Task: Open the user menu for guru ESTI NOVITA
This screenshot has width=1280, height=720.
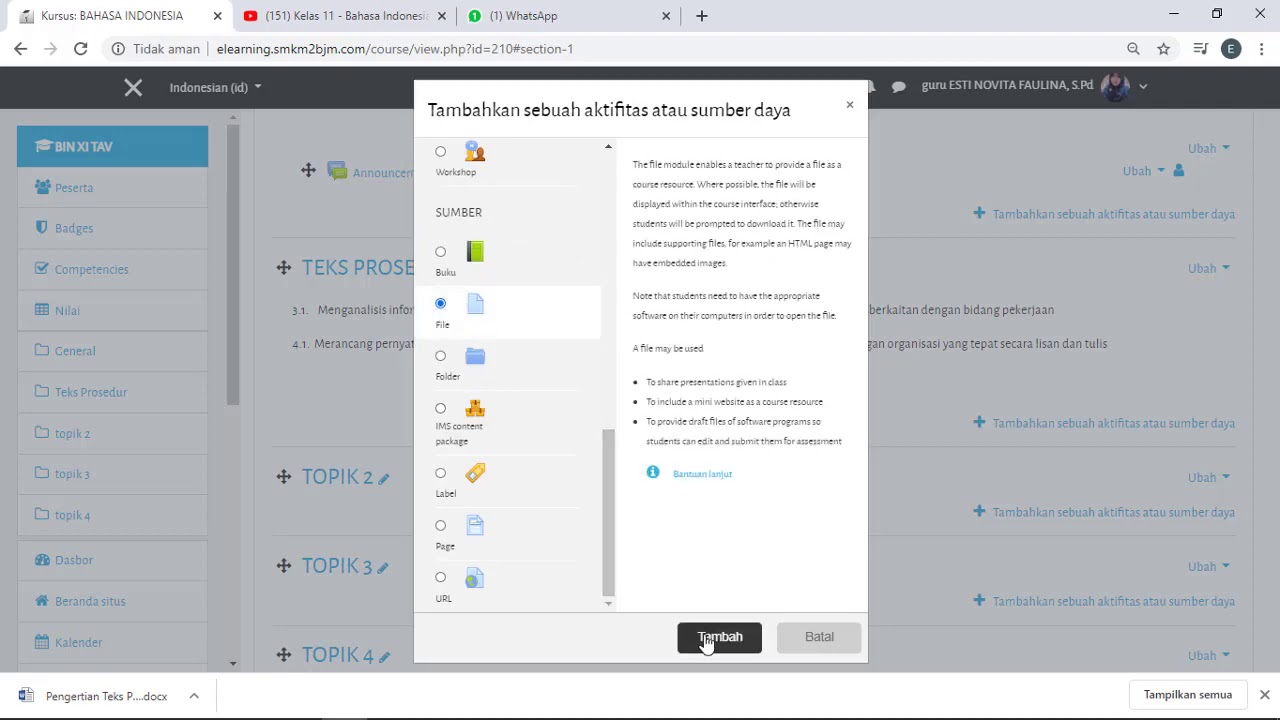Action: pos(1034,86)
